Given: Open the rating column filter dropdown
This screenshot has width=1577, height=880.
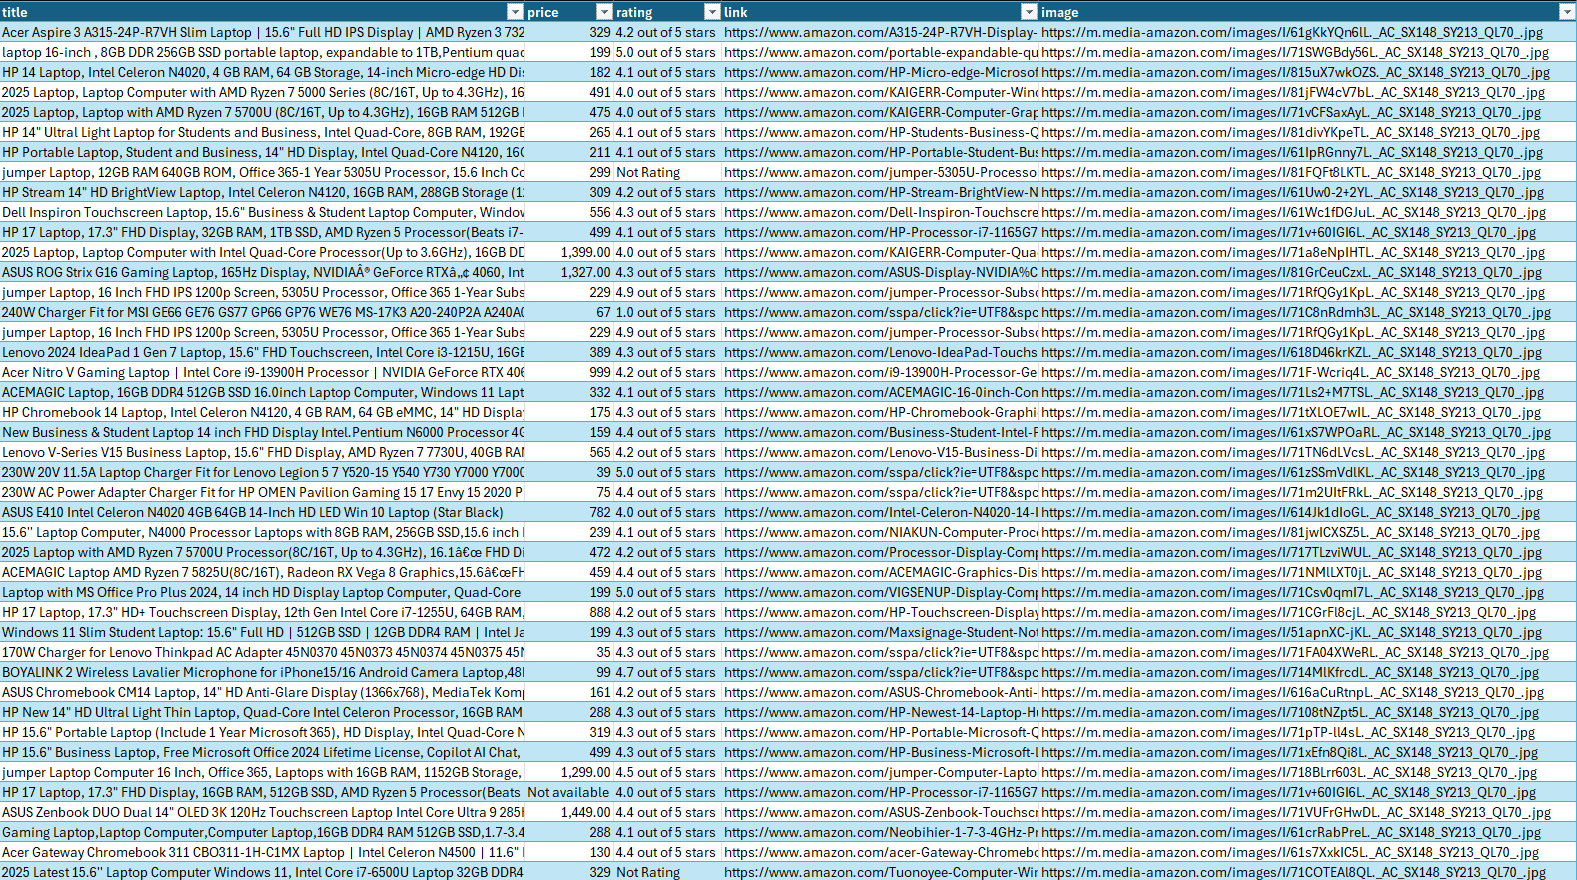Looking at the screenshot, I should pyautogui.click(x=712, y=12).
